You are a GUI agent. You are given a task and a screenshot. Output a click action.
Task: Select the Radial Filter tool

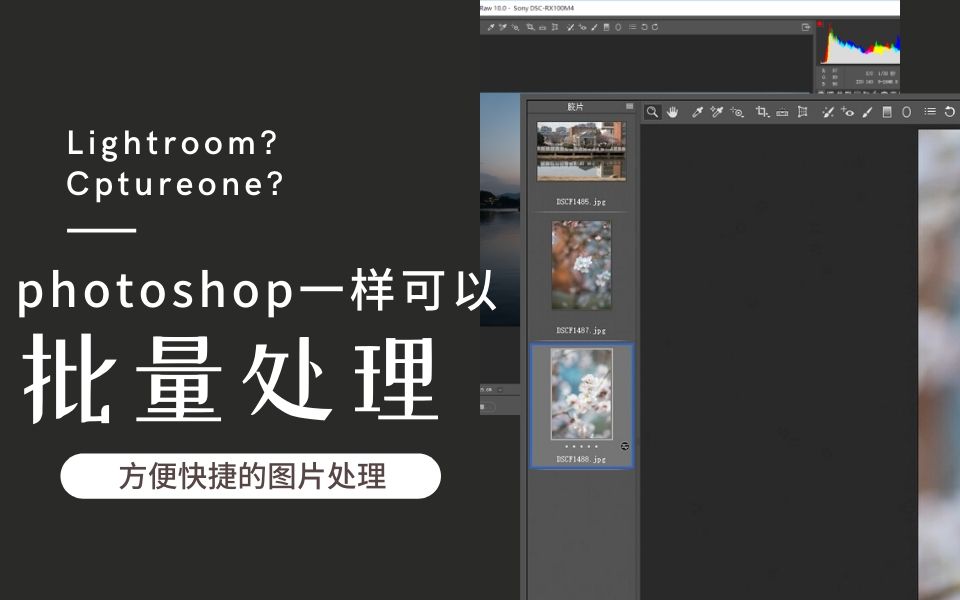coord(907,112)
